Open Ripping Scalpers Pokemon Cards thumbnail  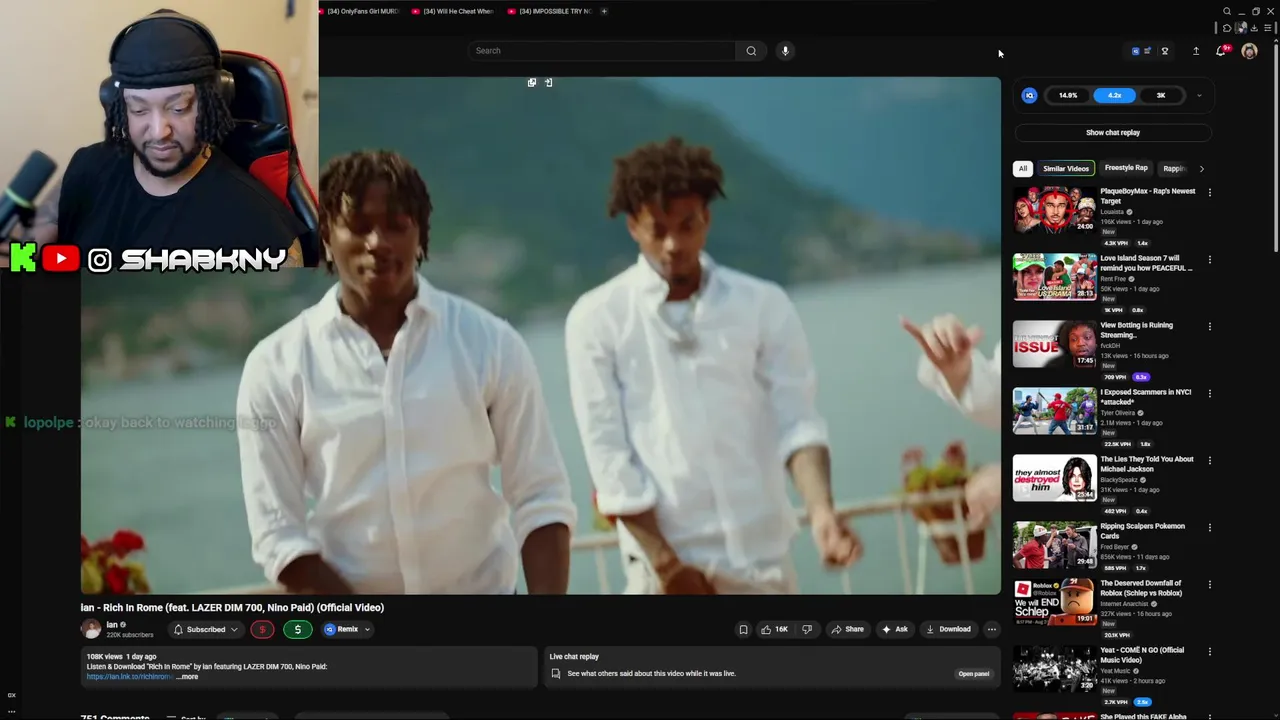point(1054,545)
